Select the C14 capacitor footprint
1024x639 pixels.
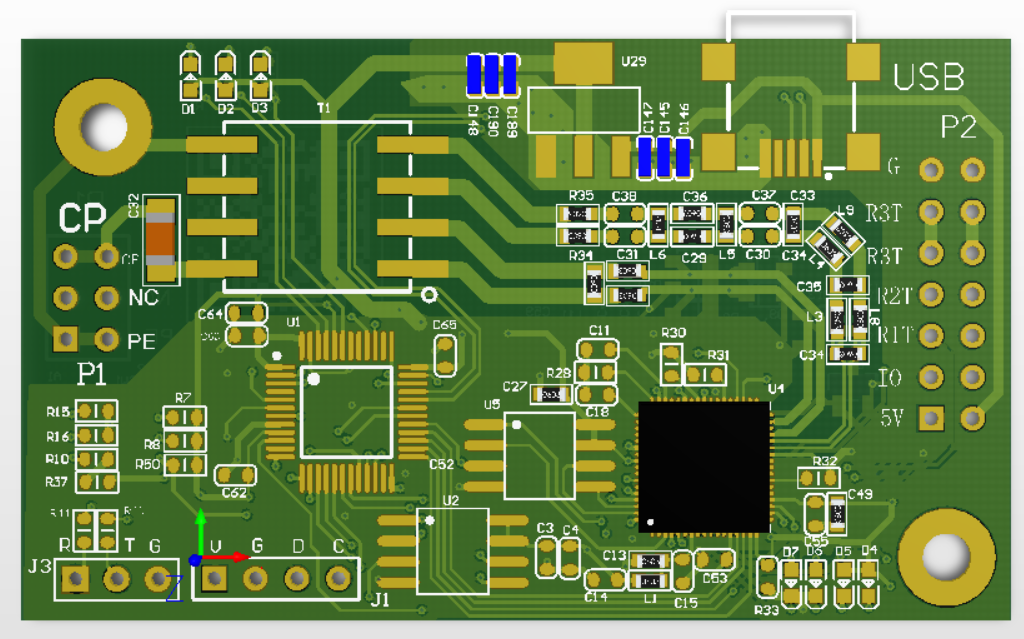pyautogui.click(x=605, y=580)
